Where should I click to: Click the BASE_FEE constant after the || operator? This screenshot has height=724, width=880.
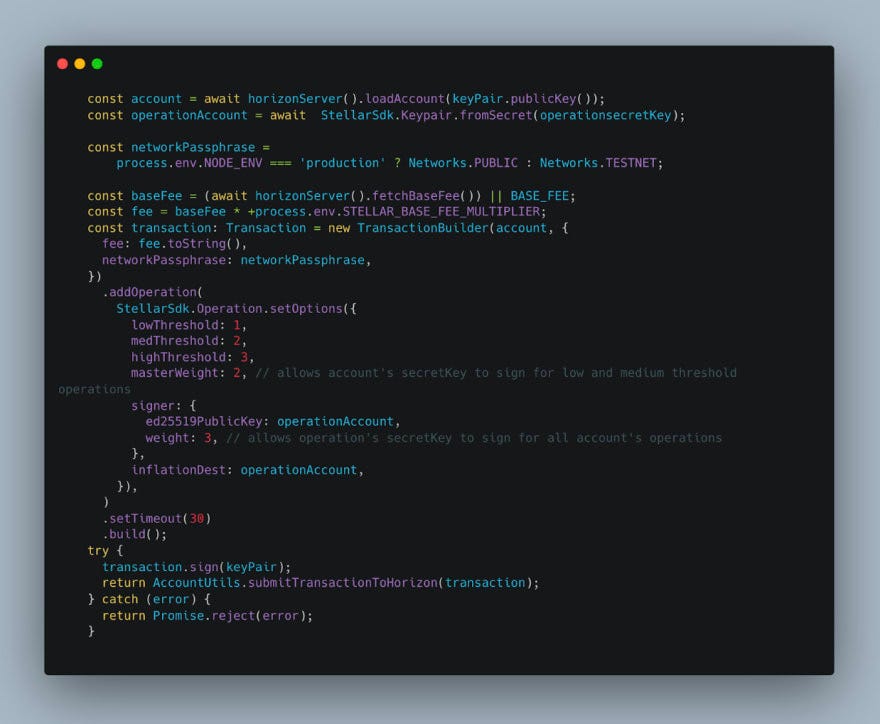point(539,196)
